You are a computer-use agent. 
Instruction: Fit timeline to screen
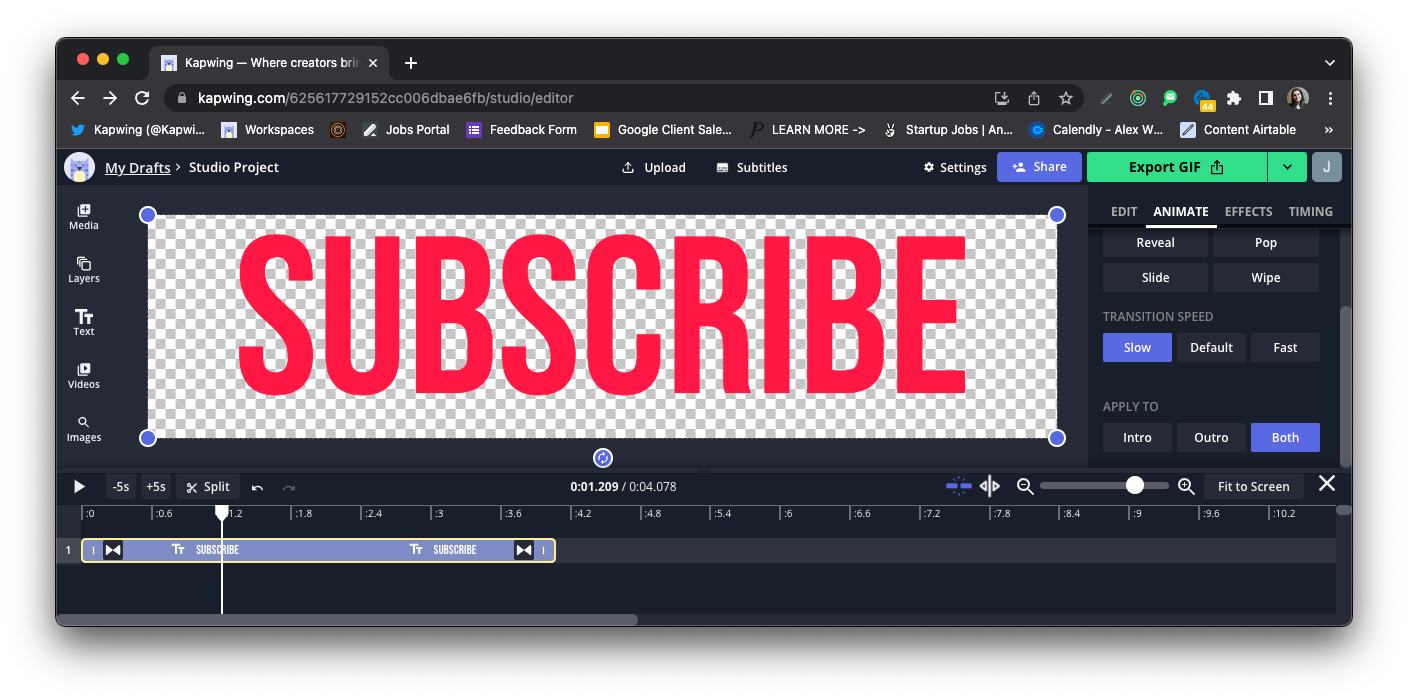(1254, 486)
